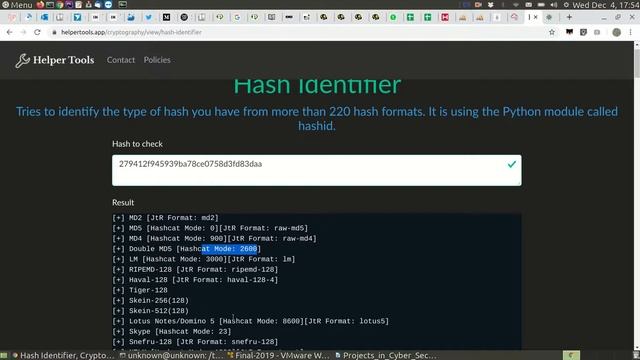Image resolution: width=640 pixels, height=360 pixels.
Task: Click the page vertical scrollbar
Action: [x=637, y=195]
